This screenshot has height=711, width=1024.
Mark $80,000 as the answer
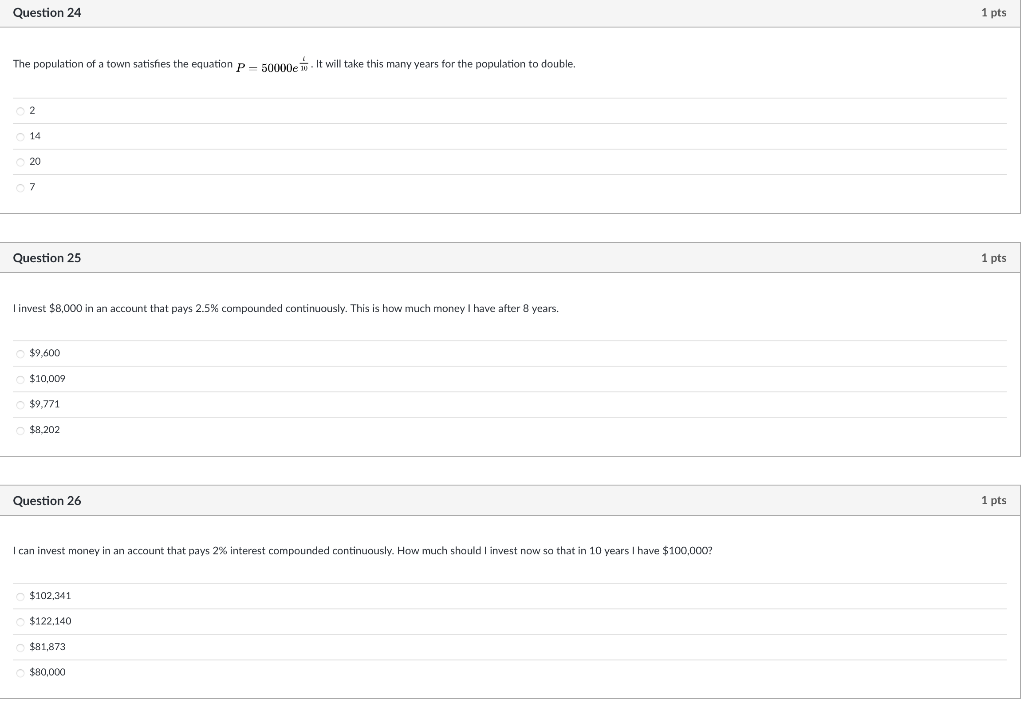[x=20, y=673]
